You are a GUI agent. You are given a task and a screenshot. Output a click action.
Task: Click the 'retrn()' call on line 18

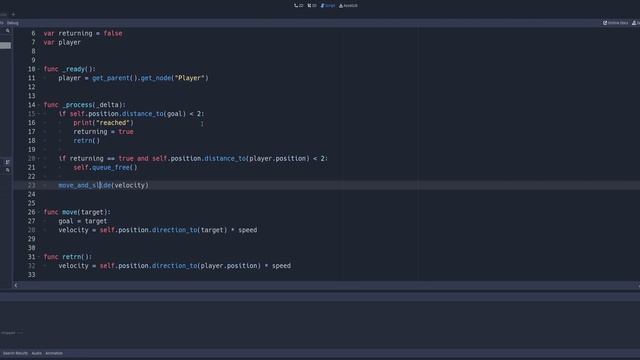(x=87, y=141)
